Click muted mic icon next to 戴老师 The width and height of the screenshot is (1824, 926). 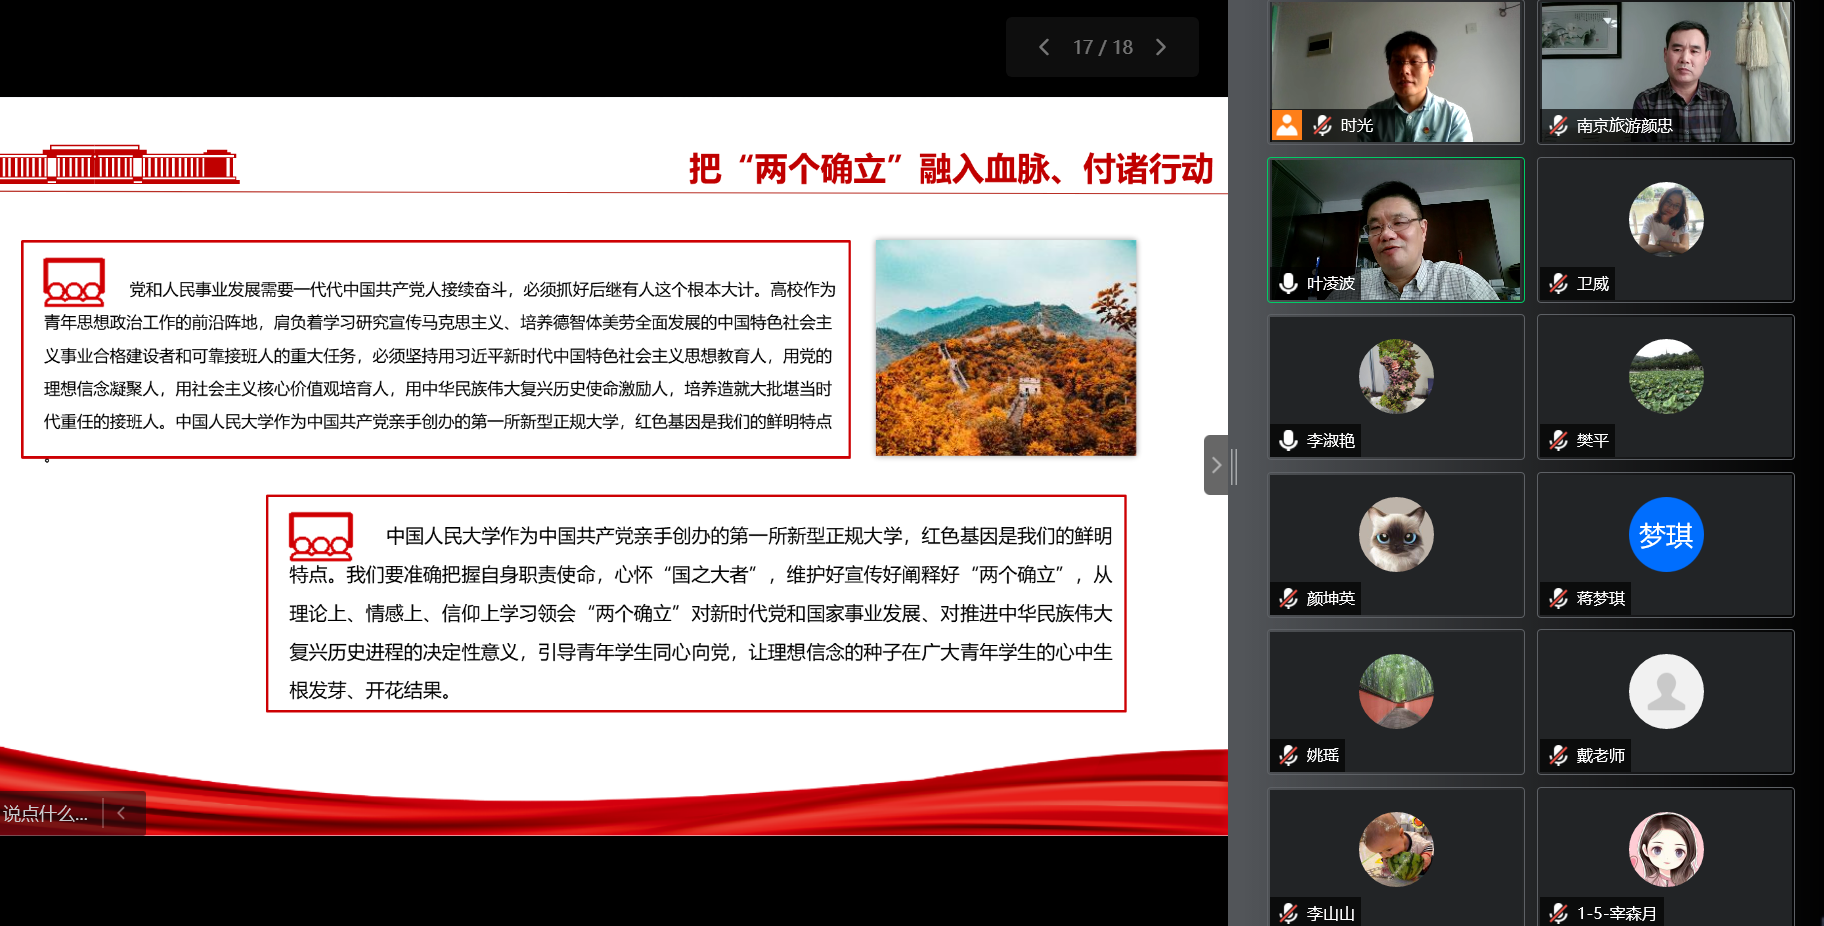click(1558, 755)
